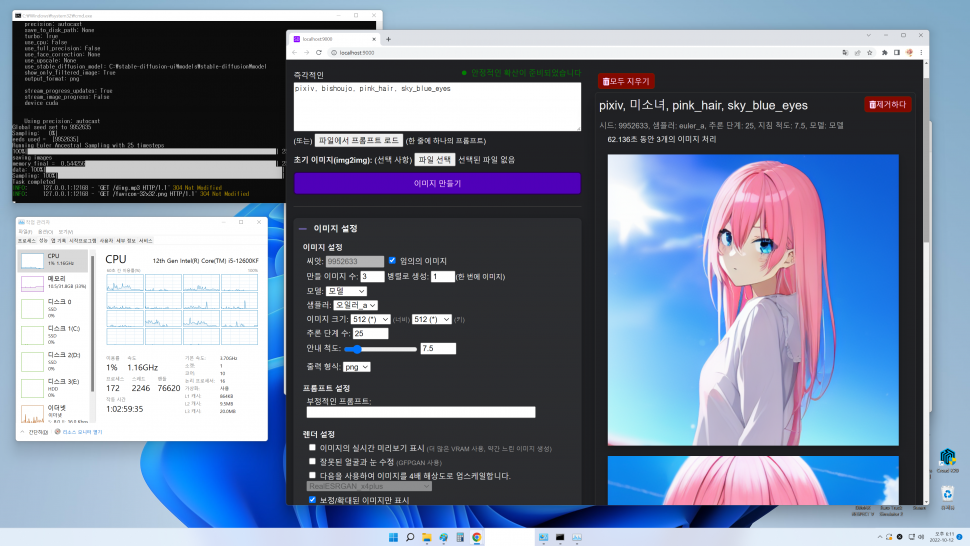The image size is (970, 546).
Task: Click the Calculator icon on the taskbar
Action: click(460, 537)
